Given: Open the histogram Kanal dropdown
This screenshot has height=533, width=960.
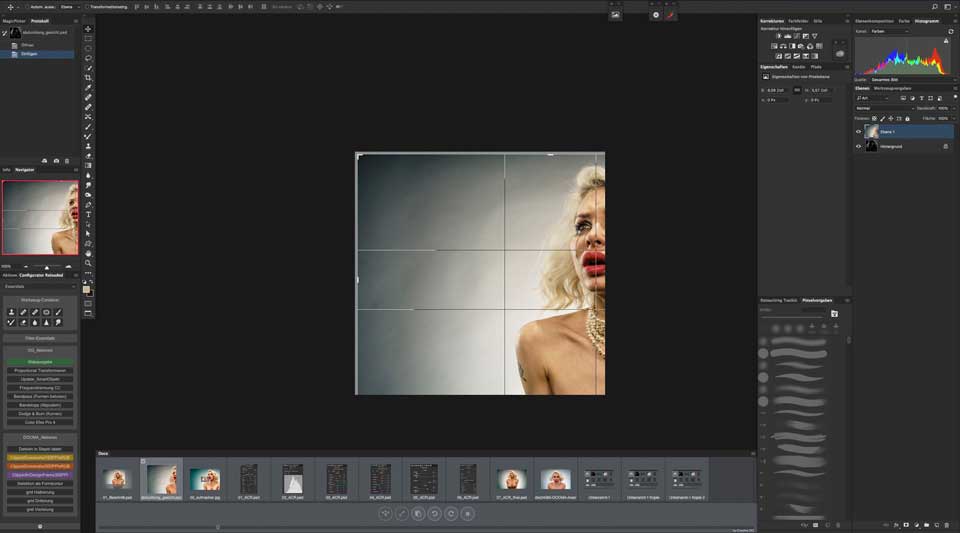Looking at the screenshot, I should click(888, 31).
